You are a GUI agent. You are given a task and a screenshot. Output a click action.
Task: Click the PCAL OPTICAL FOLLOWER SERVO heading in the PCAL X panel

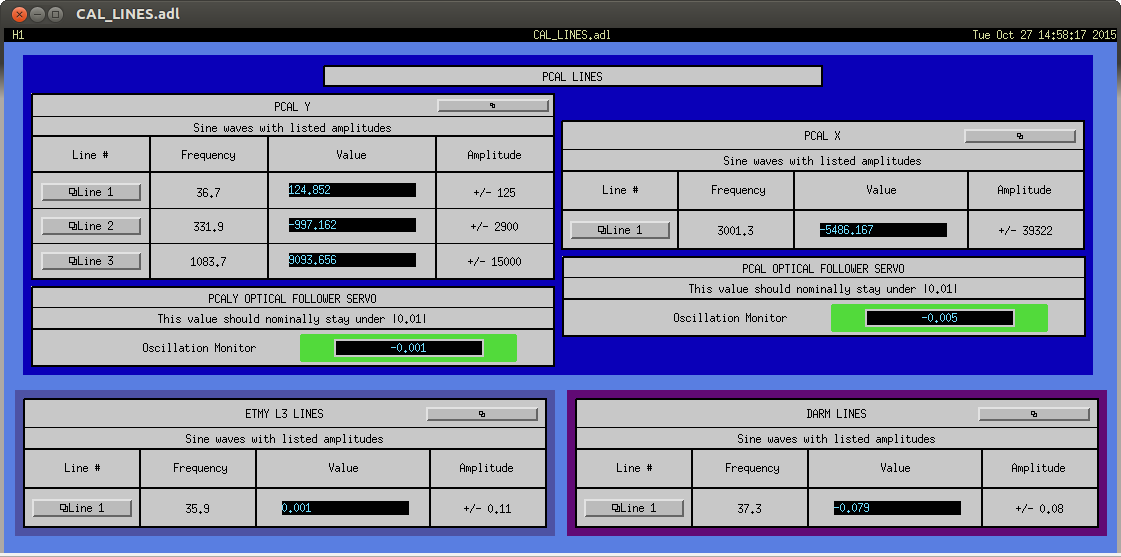[823, 268]
